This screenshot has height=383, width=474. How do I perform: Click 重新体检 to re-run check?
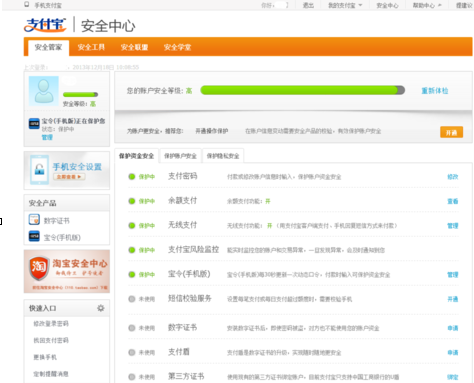435,91
